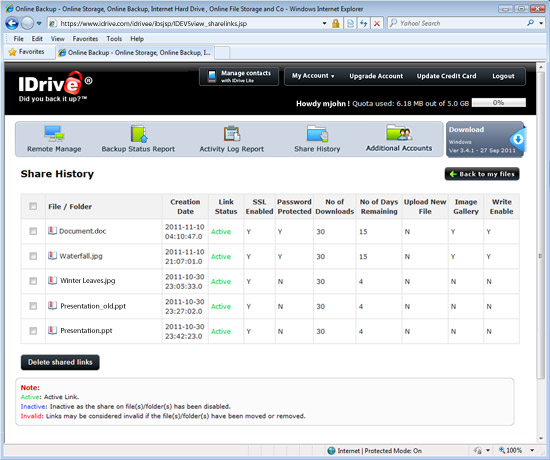This screenshot has width=550, height=460.
Task: Expand the zoom level dropdown at 100%
Action: click(x=532, y=450)
